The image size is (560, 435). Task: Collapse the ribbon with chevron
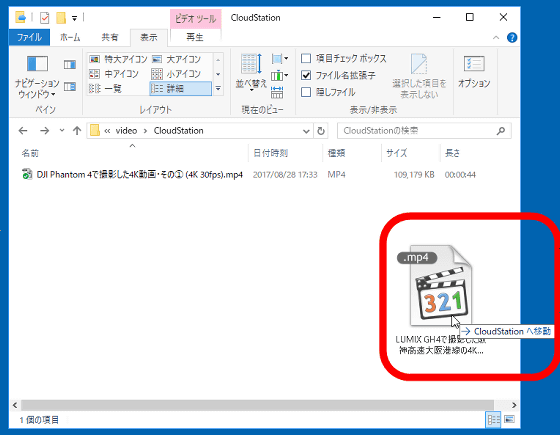(496, 38)
